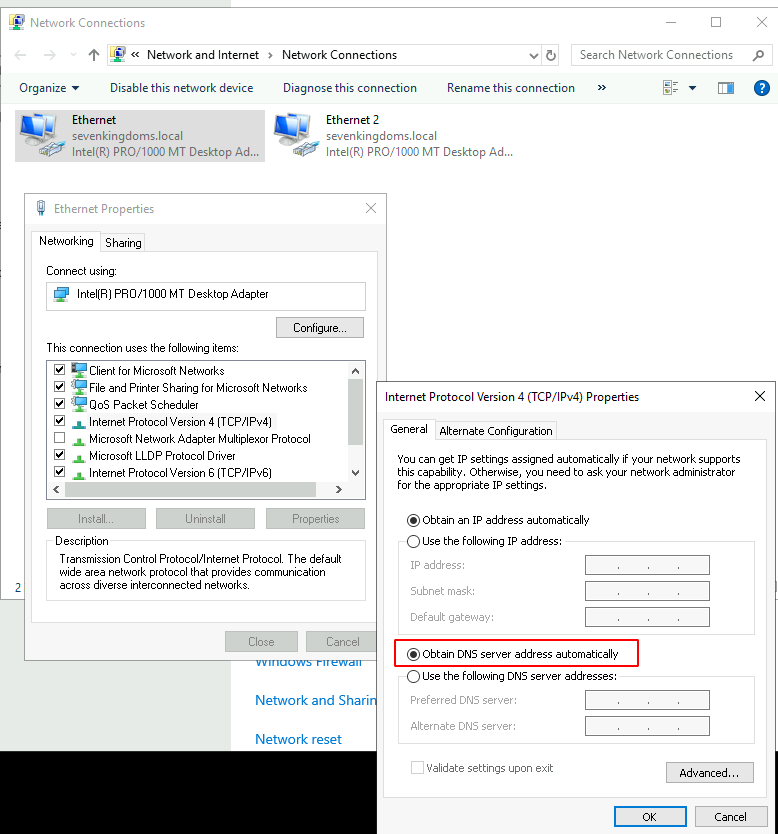Click the Ethernet Properties title icon
This screenshot has width=778, height=834.
(x=41, y=208)
